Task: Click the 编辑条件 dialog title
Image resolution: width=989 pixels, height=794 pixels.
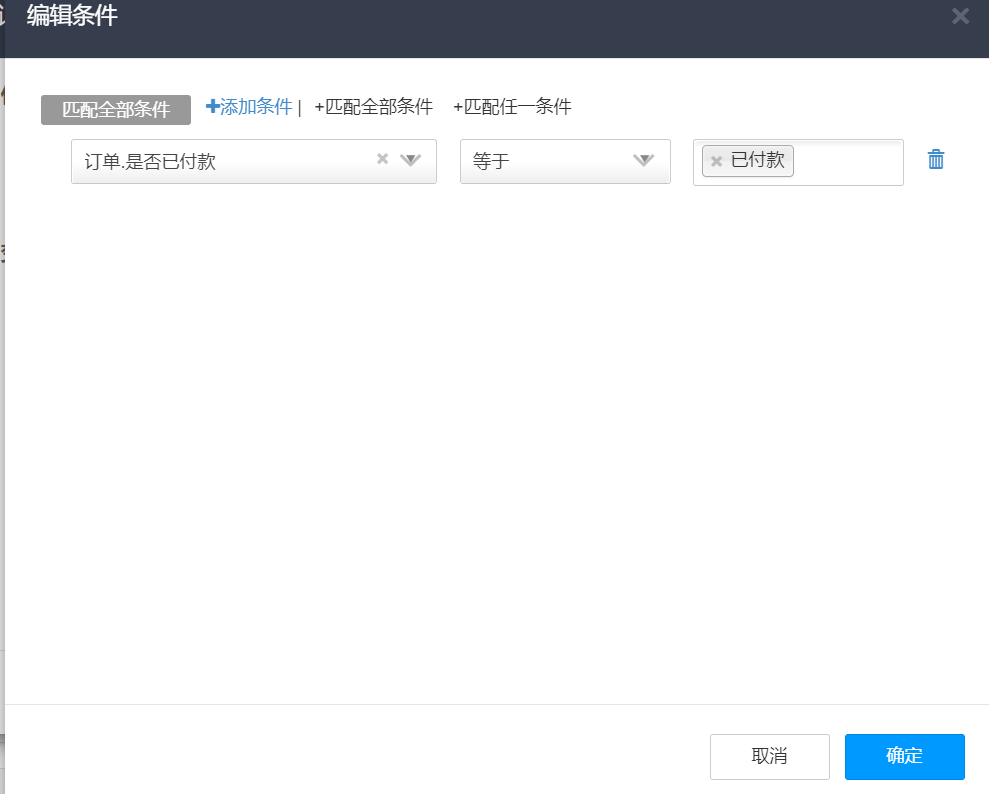Action: coord(72,15)
